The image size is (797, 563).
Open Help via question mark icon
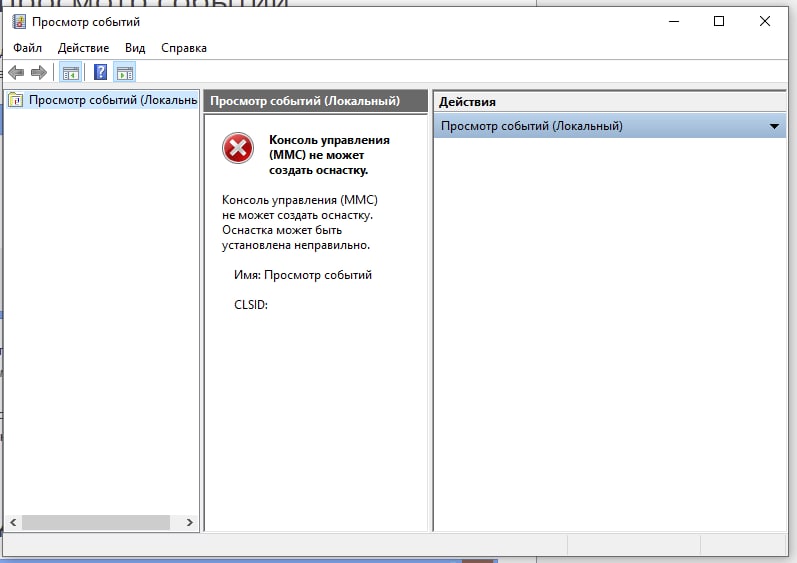pyautogui.click(x=101, y=73)
